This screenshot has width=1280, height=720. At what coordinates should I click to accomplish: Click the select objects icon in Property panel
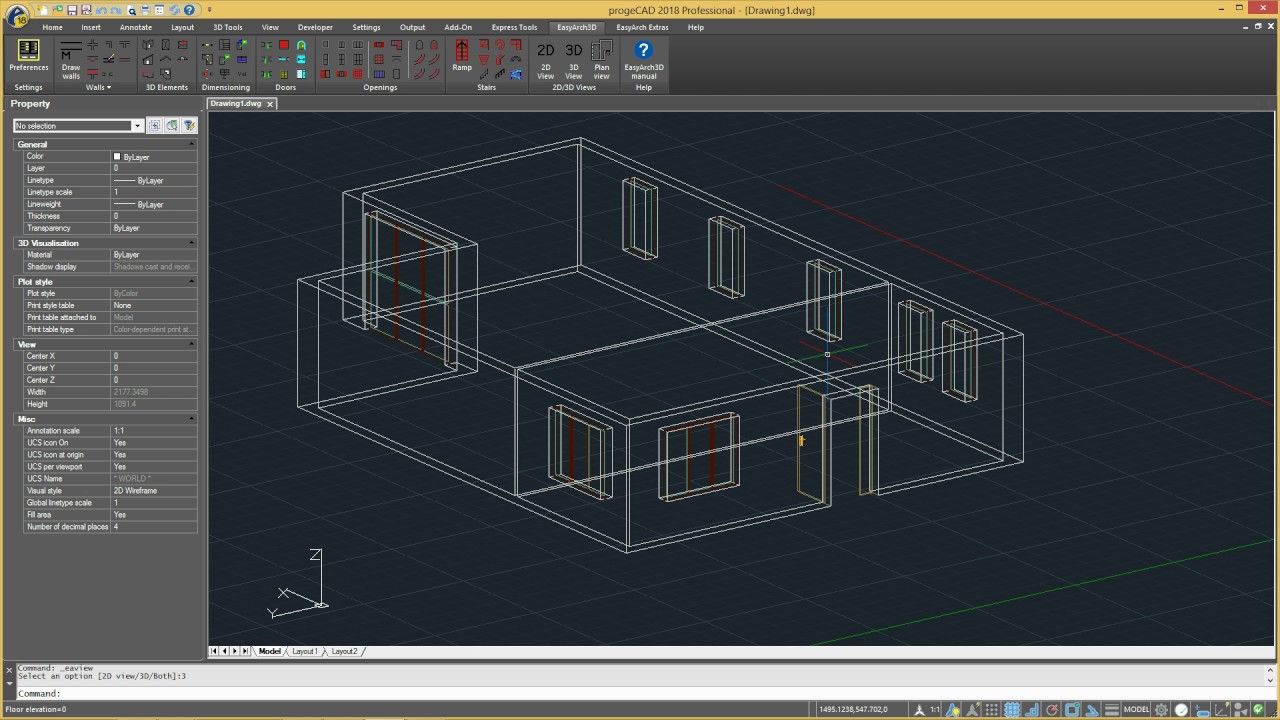(x=172, y=126)
